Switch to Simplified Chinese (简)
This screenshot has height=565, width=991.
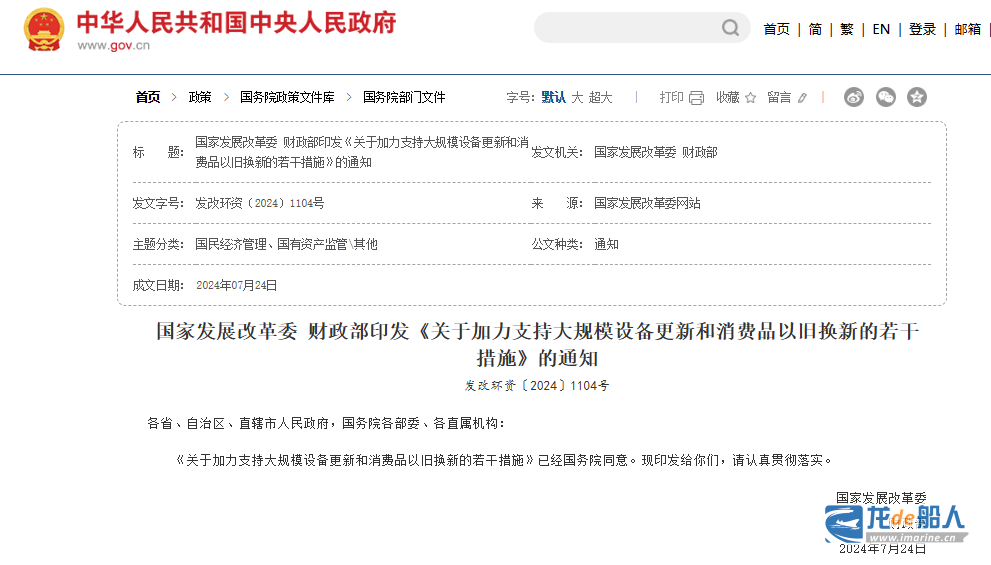pos(815,29)
